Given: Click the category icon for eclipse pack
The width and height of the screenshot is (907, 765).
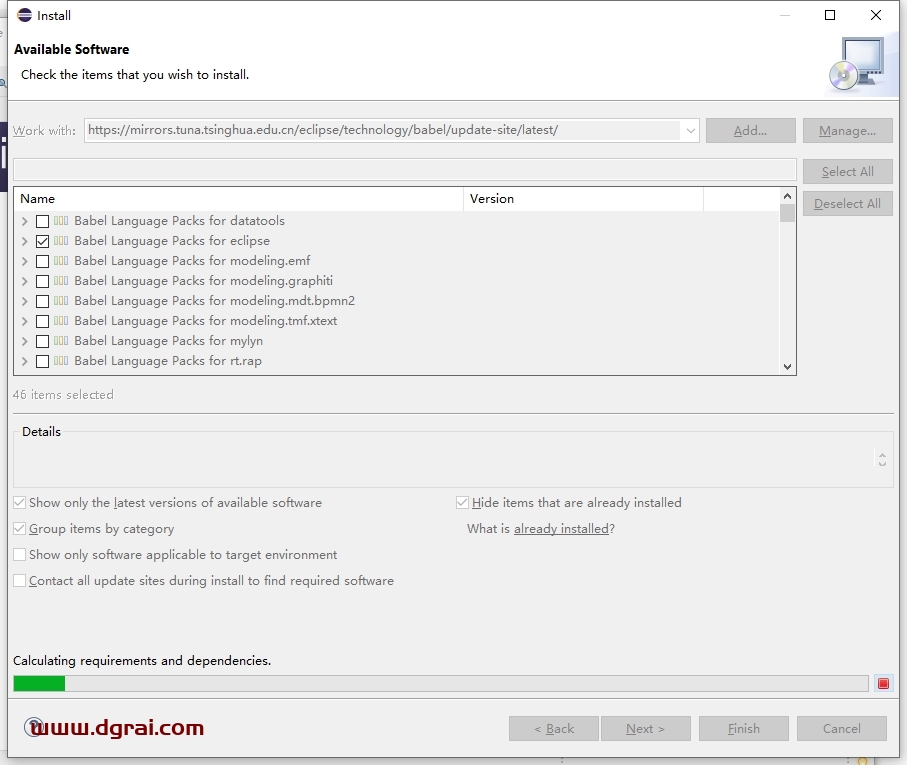Looking at the screenshot, I should point(61,241).
